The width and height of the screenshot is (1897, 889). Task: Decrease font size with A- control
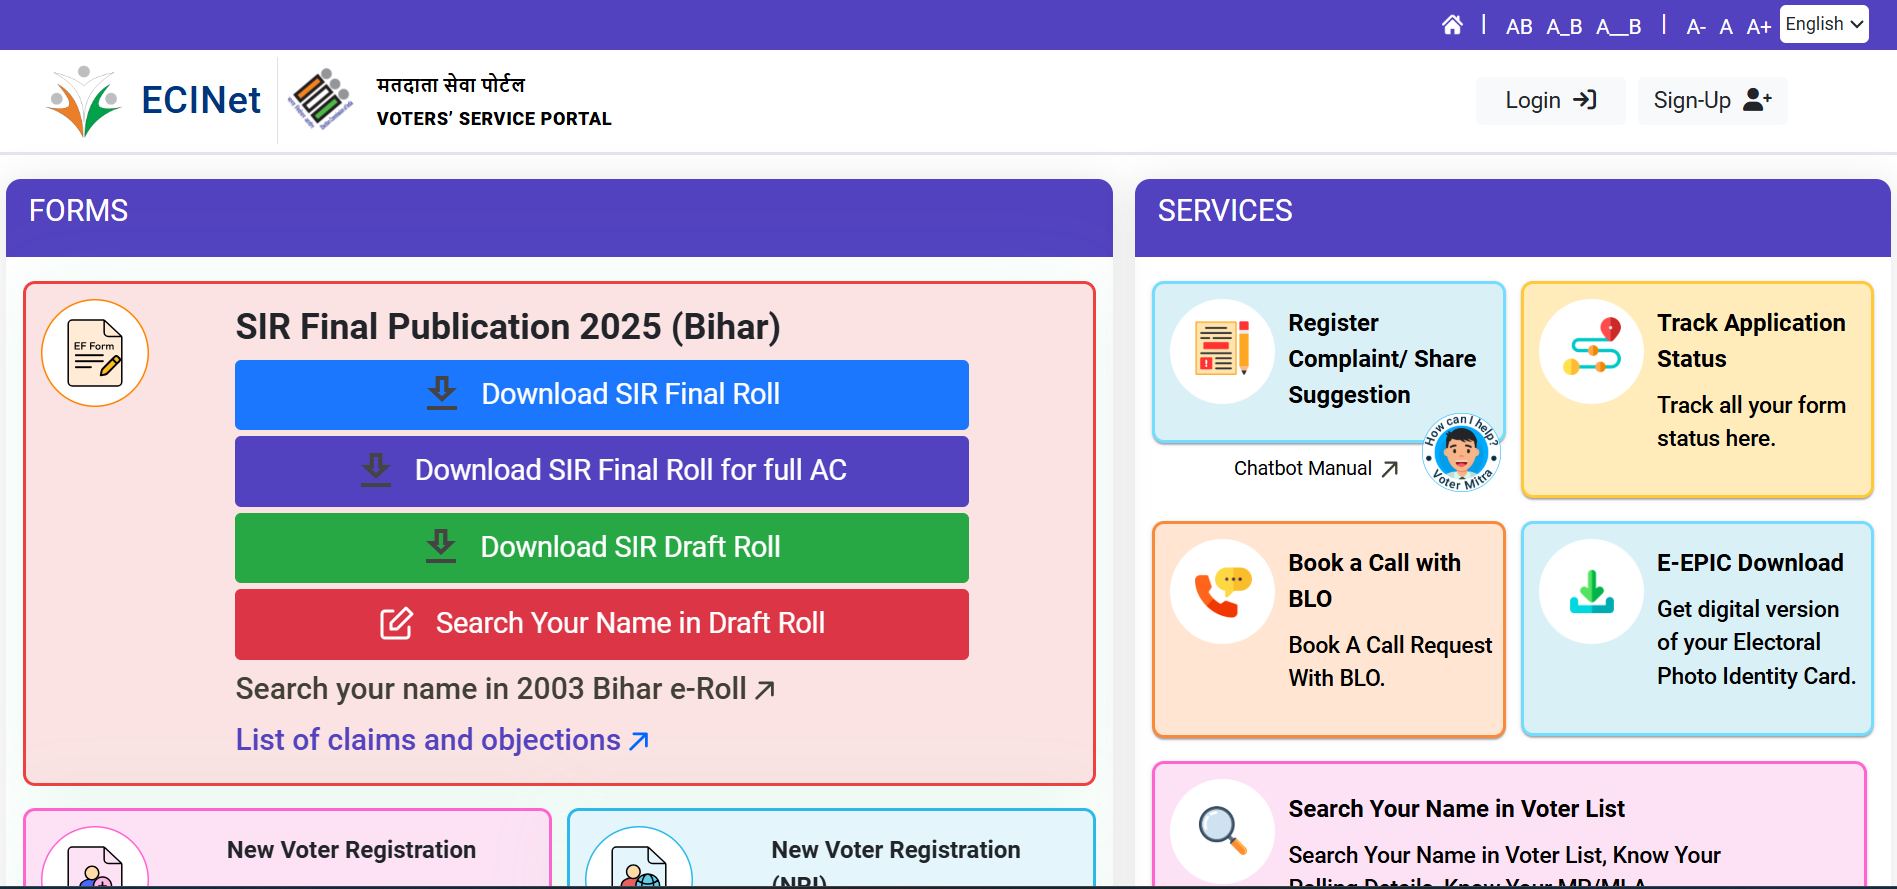pyautogui.click(x=1695, y=27)
